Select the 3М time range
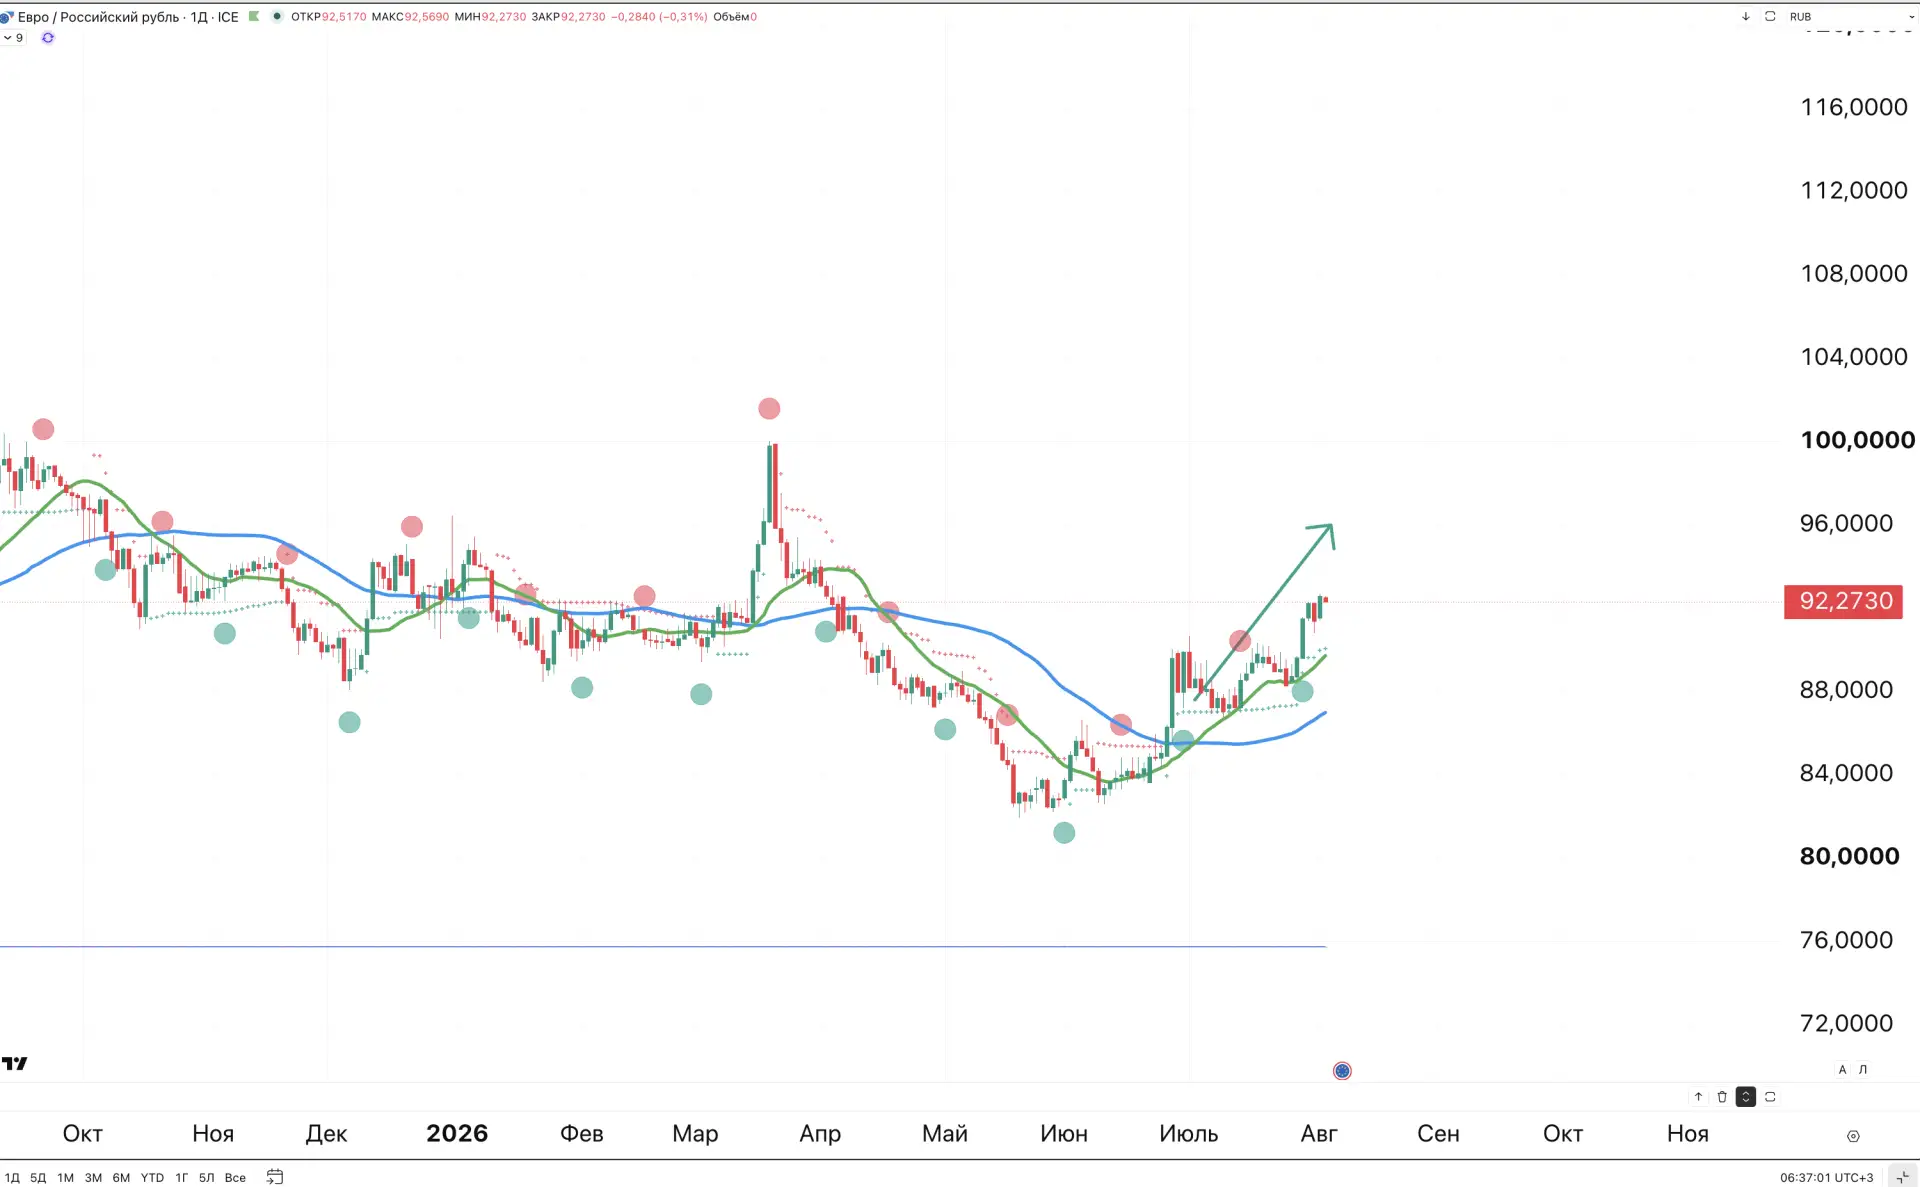The height and width of the screenshot is (1187, 1920). click(93, 1178)
